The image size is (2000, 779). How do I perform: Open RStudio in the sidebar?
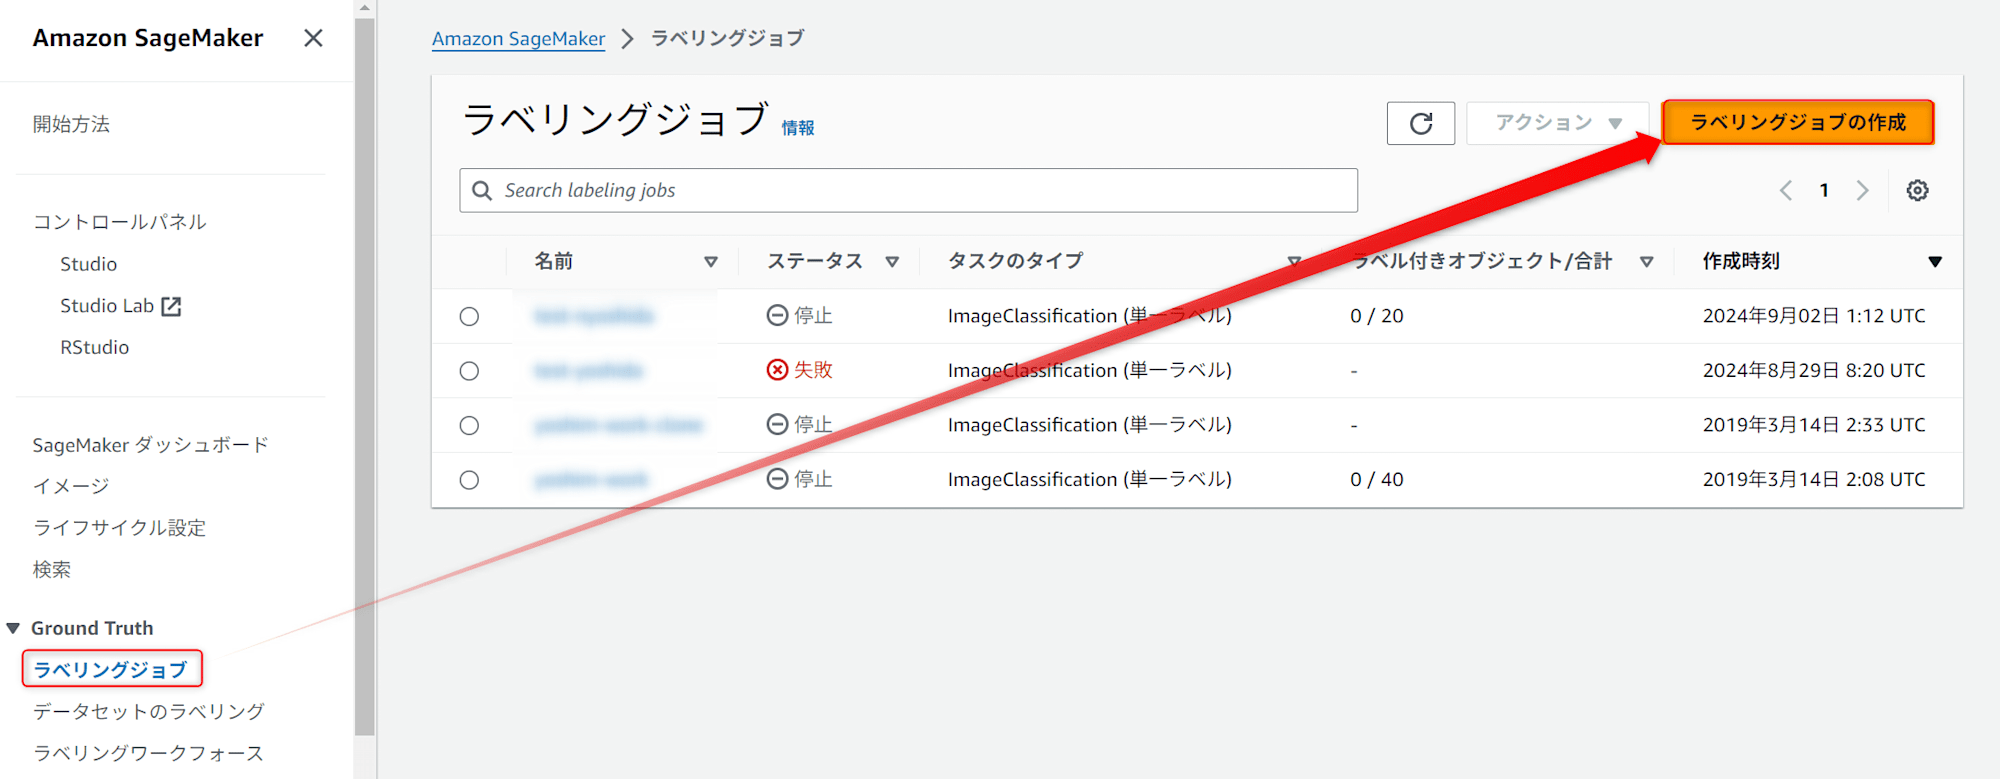pyautogui.click(x=94, y=347)
